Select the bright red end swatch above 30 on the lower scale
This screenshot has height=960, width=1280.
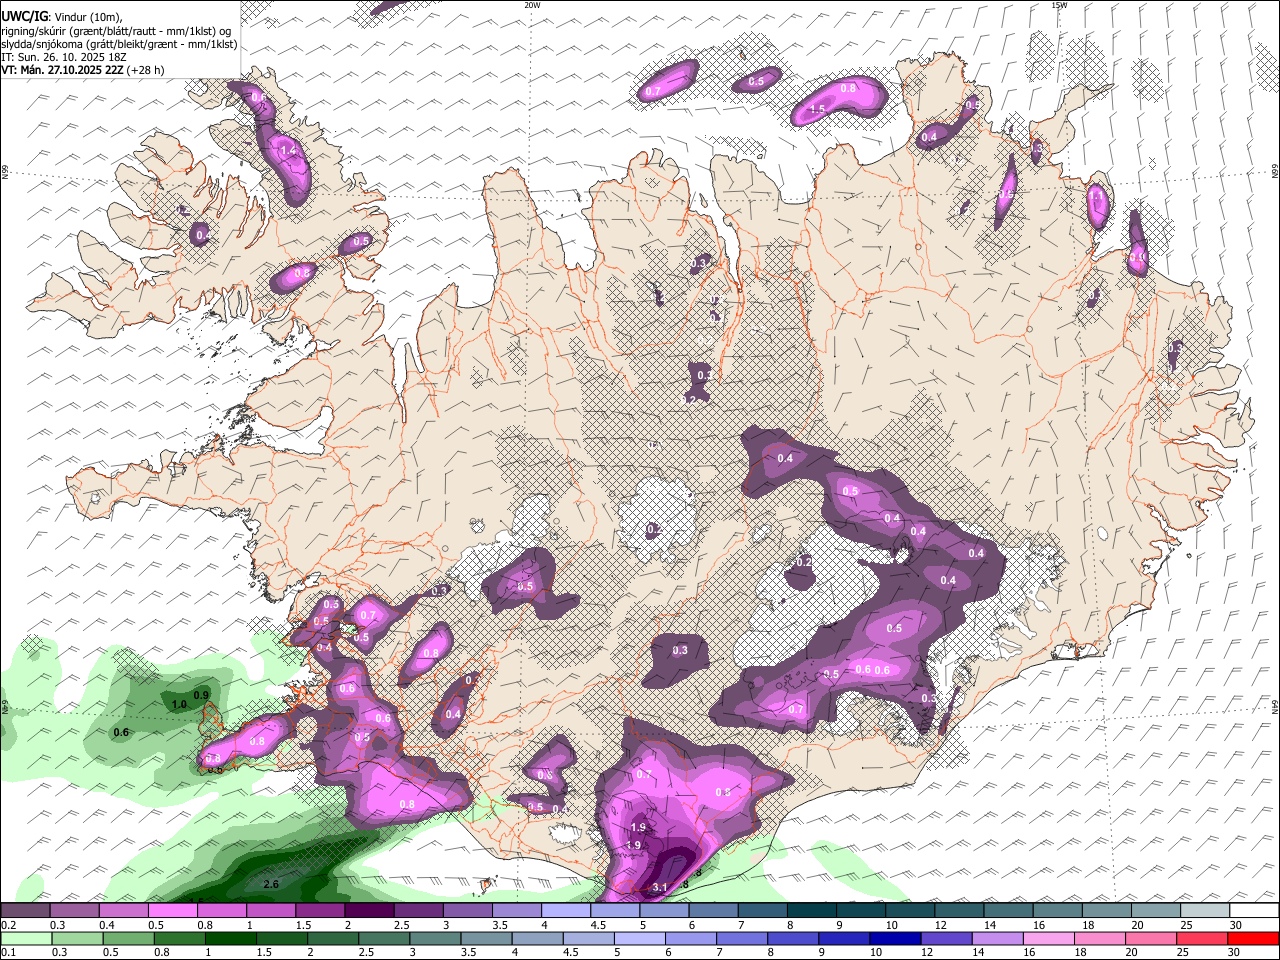[x=1254, y=938]
